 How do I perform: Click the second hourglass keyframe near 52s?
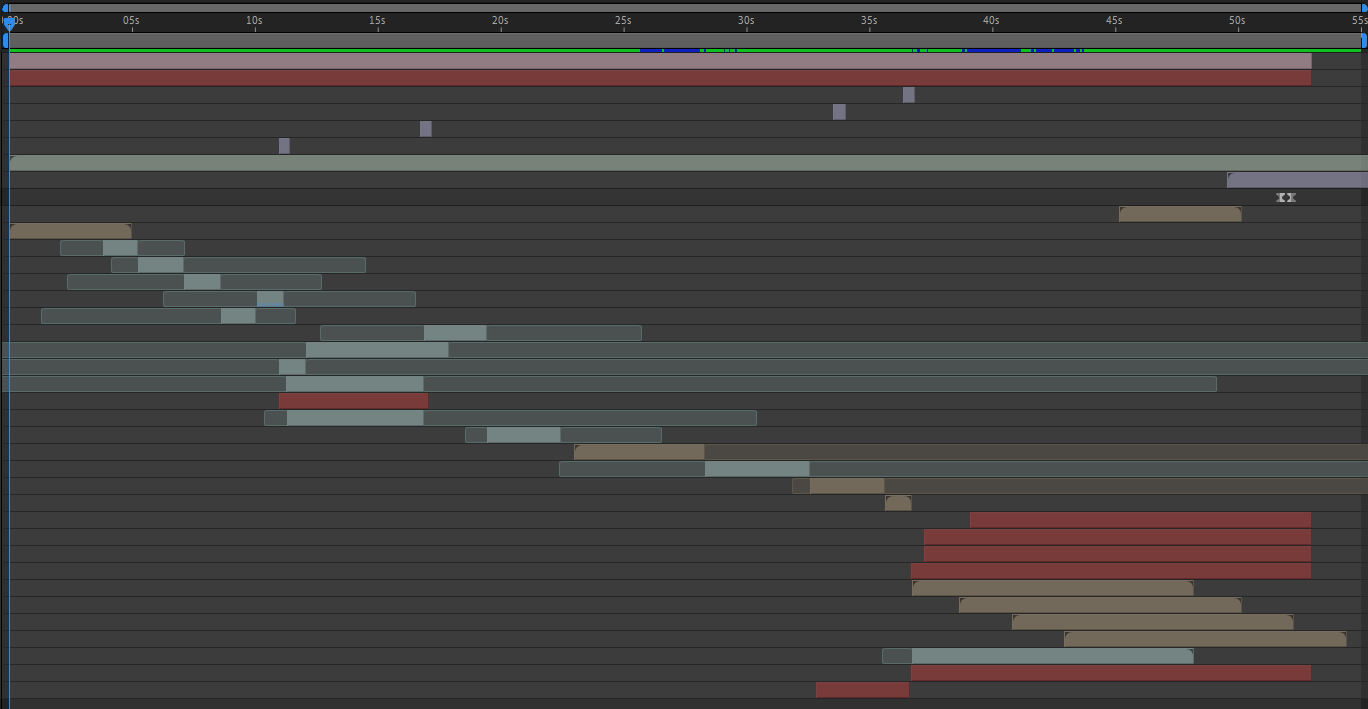tap(1292, 198)
